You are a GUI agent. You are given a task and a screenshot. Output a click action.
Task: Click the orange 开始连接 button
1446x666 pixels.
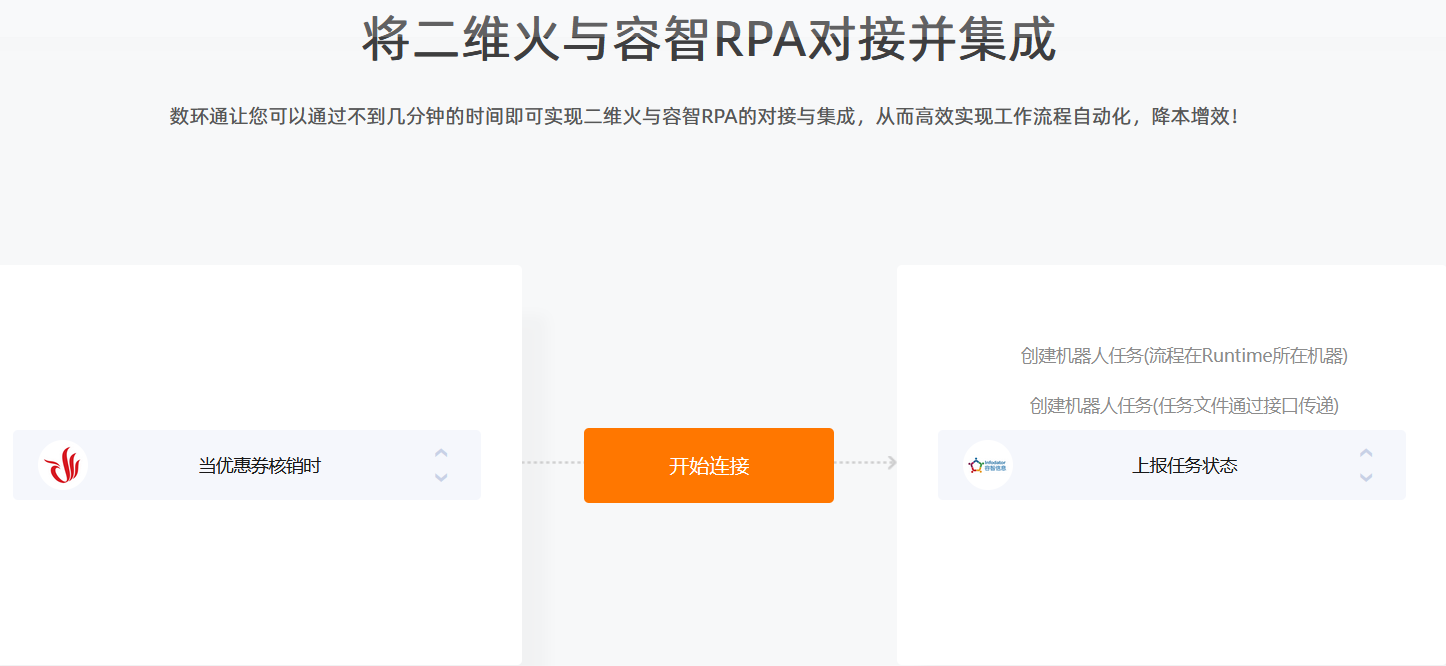tap(709, 465)
